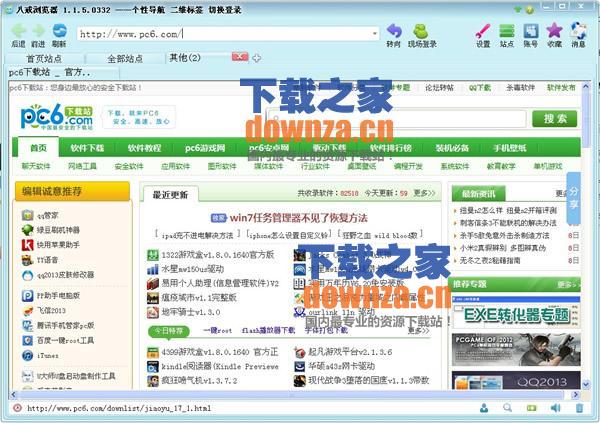Click the go-to (转向) arrow icon

[x=394, y=31]
